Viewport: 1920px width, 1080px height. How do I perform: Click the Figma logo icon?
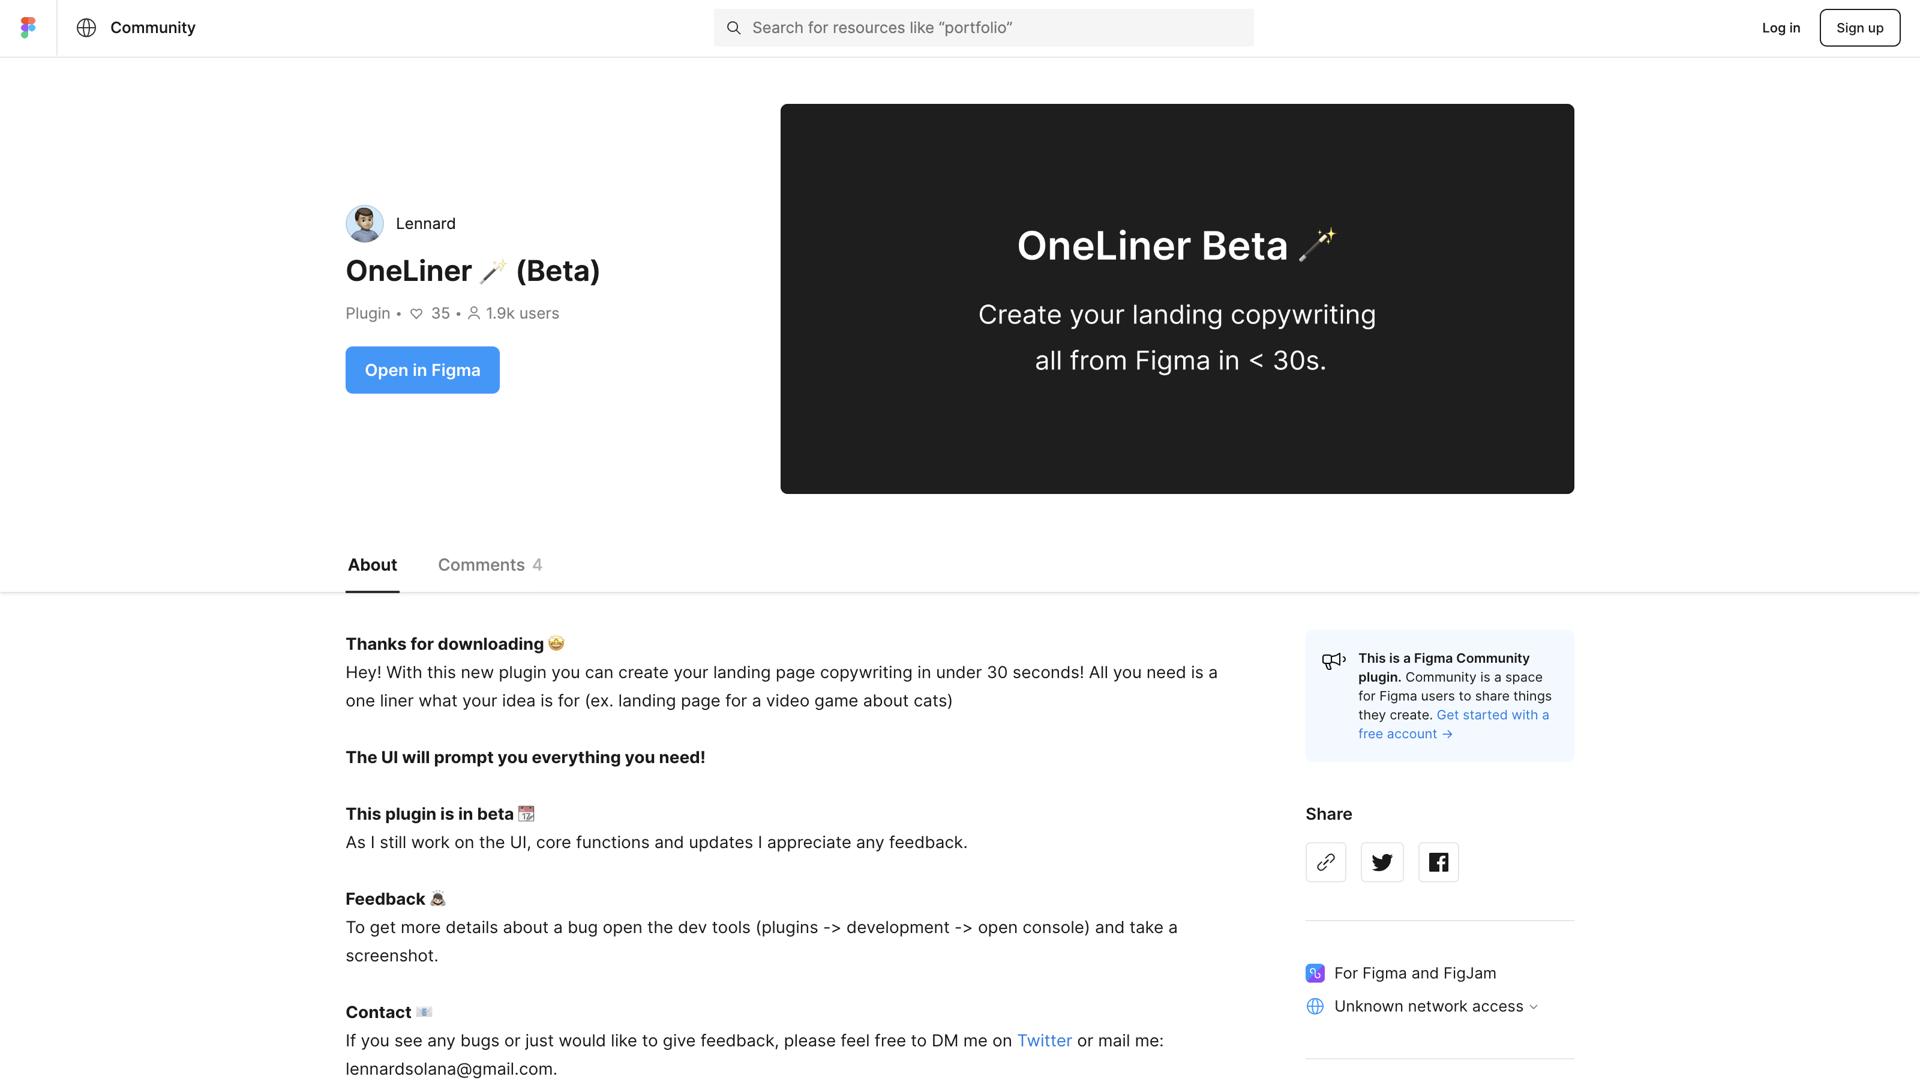27,27
